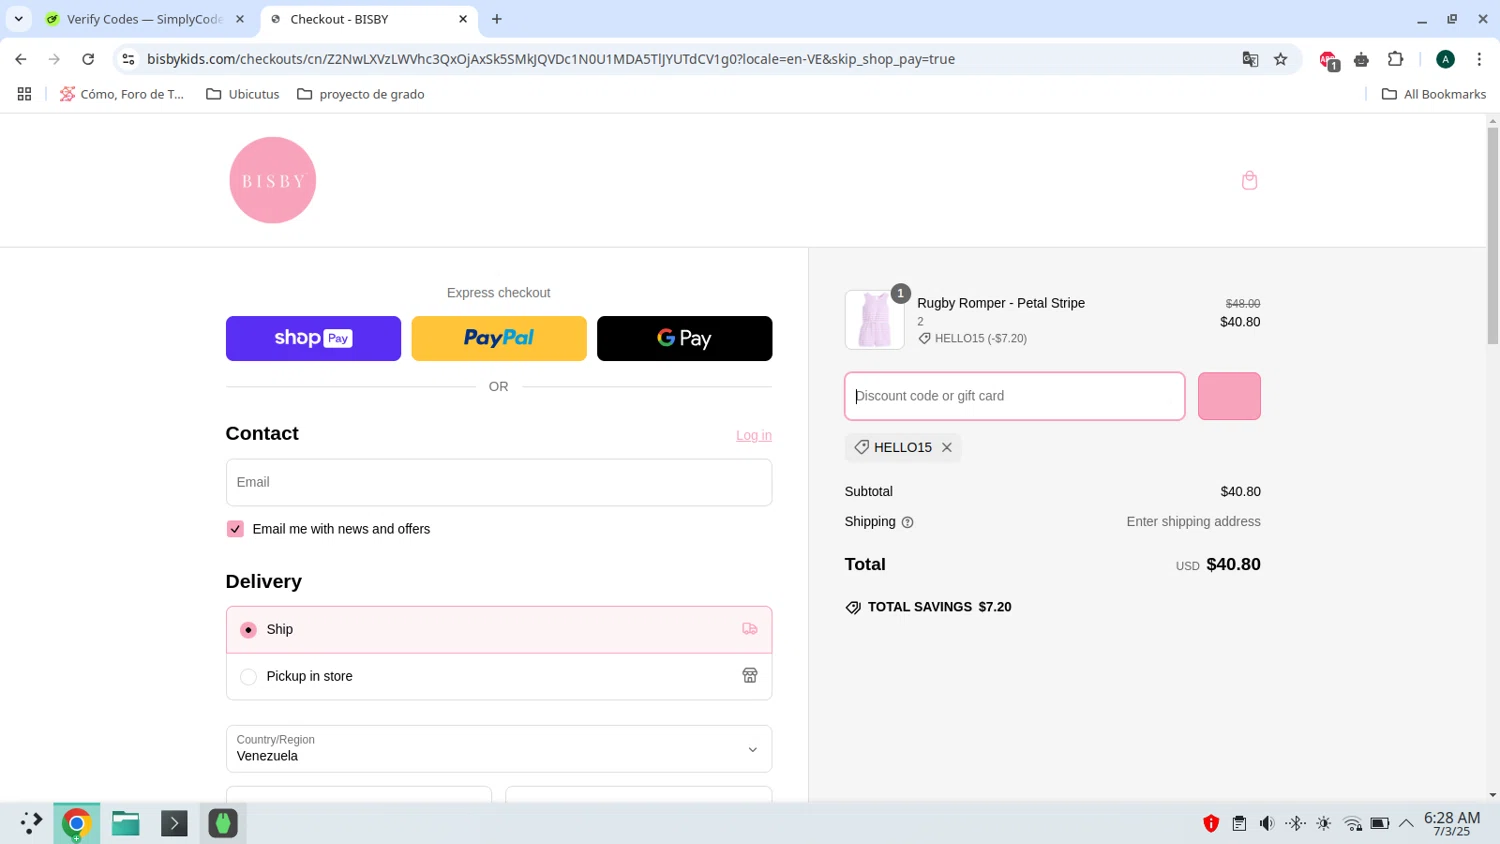Screen dimensions: 1500x844
Task: Click the Rugby Romper - Petal Stripe title
Action: pos(1001,303)
